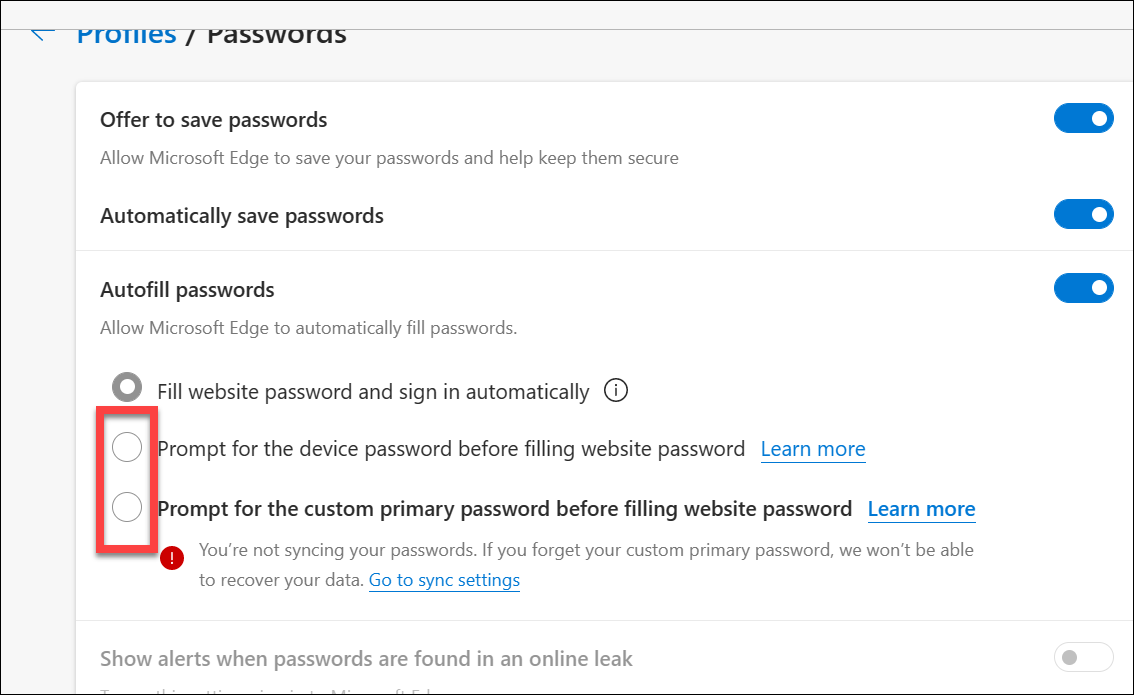Select the custom primary password radio button
The height and width of the screenshot is (695, 1134).
pyautogui.click(x=127, y=508)
